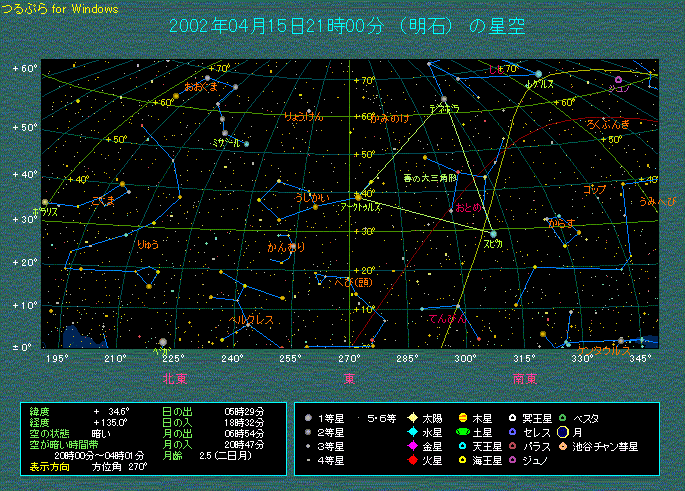Select the 月 moon icon in legend
Image resolution: width=685 pixels, height=491 pixels.
[563, 432]
